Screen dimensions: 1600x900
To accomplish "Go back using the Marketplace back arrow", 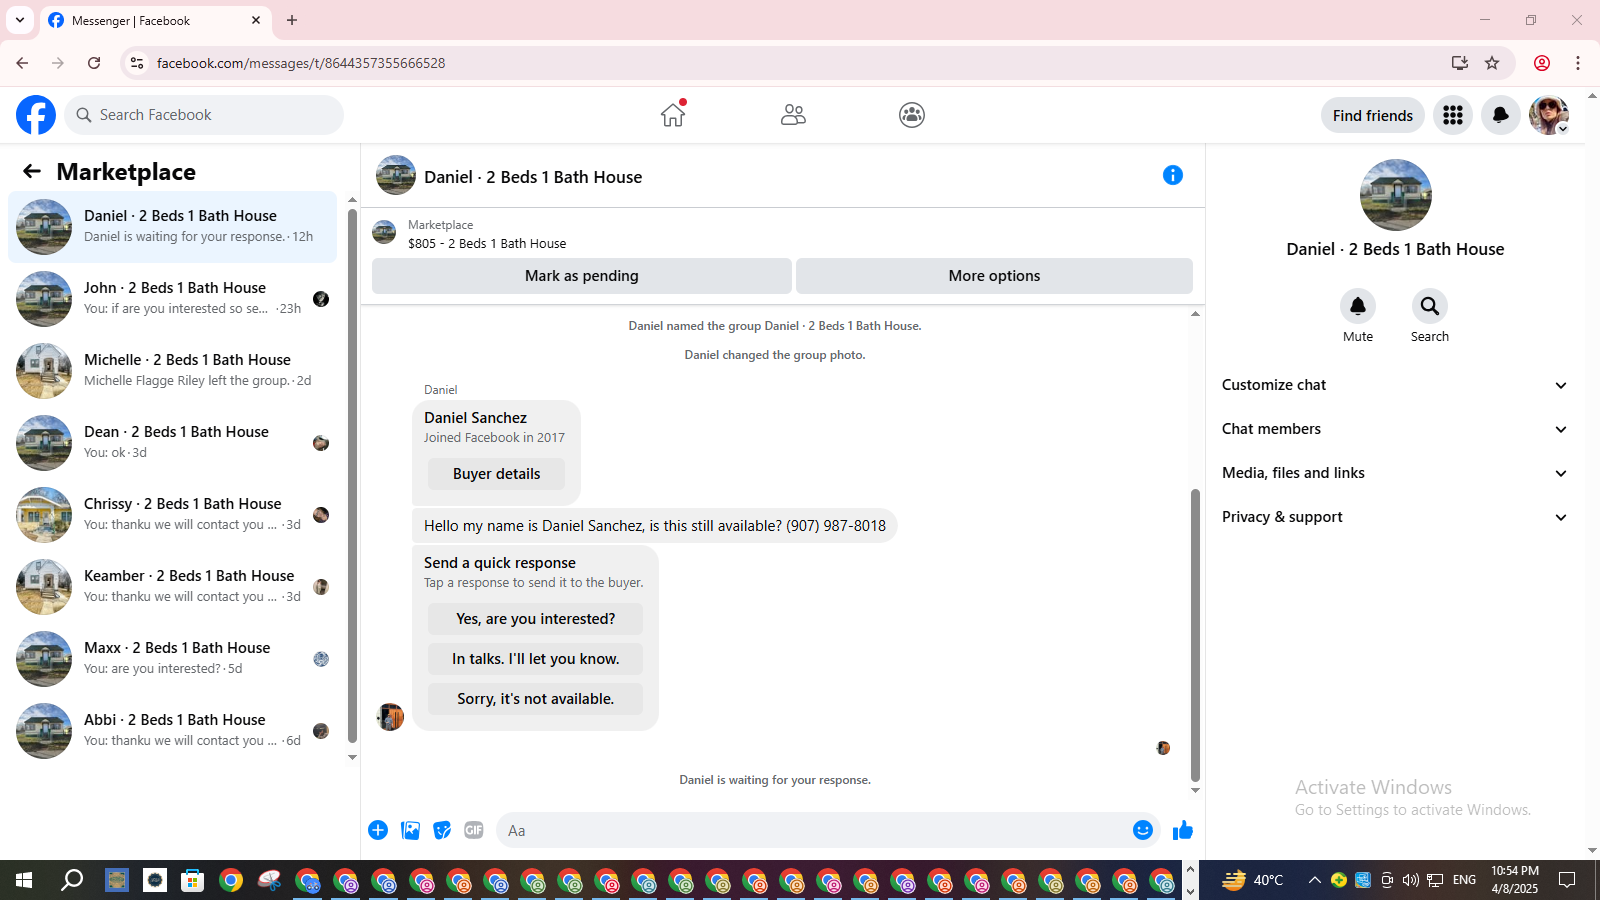I will (x=32, y=171).
